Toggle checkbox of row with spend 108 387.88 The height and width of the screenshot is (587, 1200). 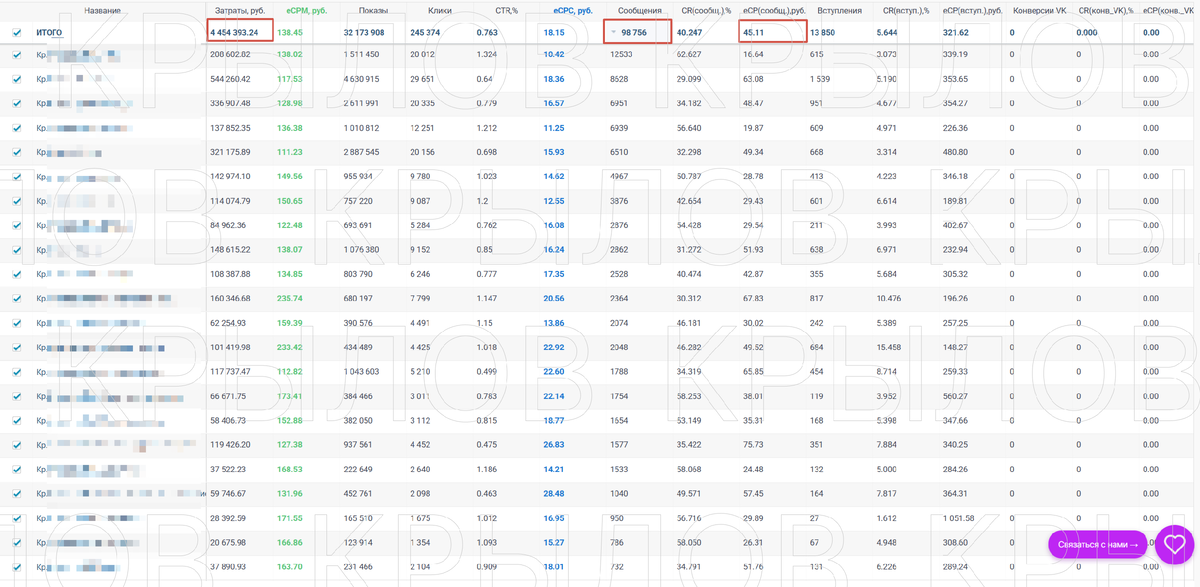17,274
